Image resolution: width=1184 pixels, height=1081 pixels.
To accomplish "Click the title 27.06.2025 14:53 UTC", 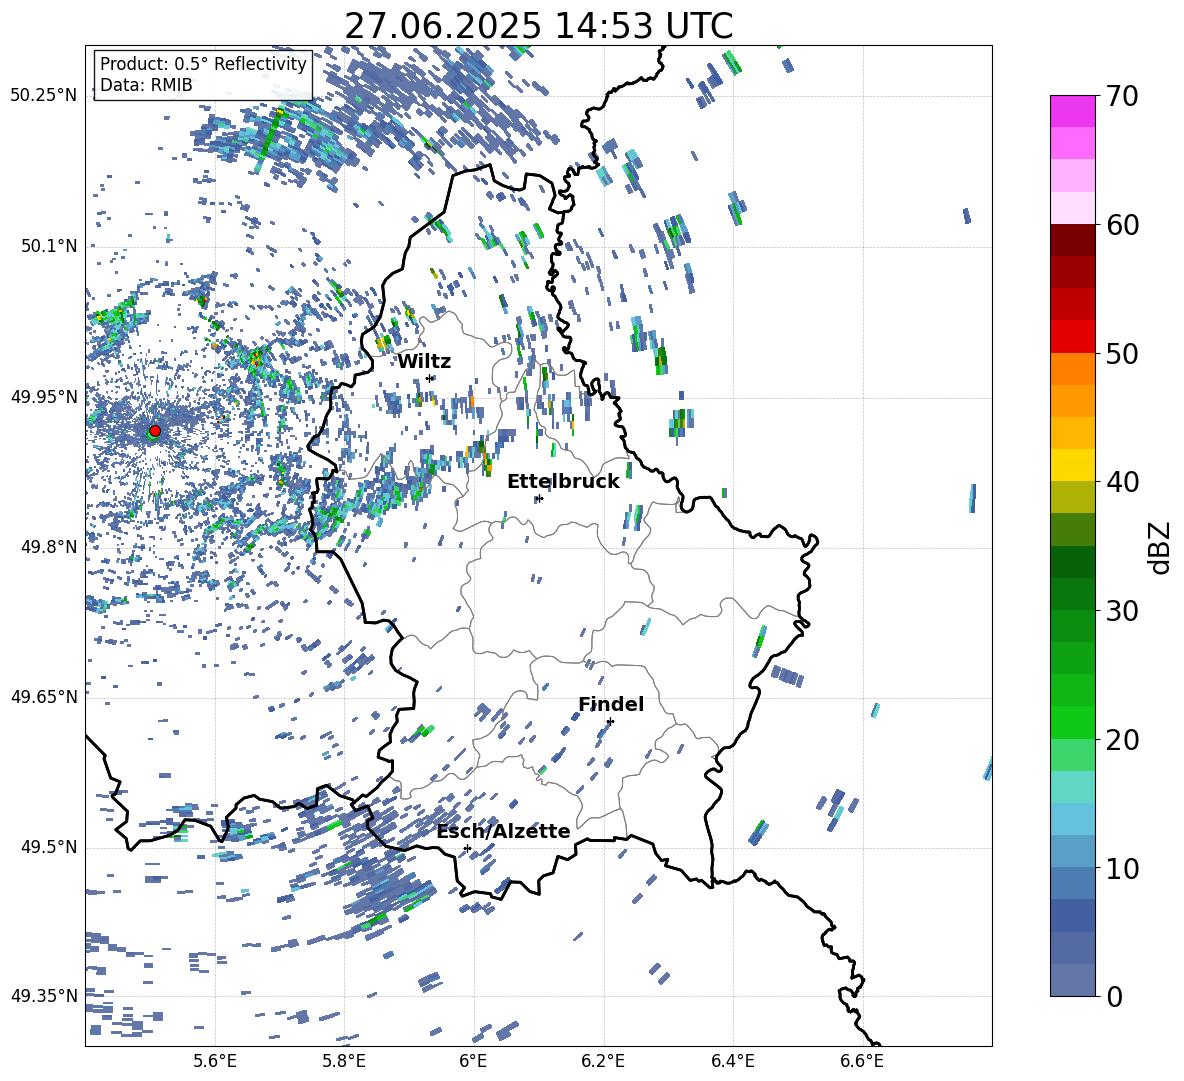I will (x=539, y=26).
